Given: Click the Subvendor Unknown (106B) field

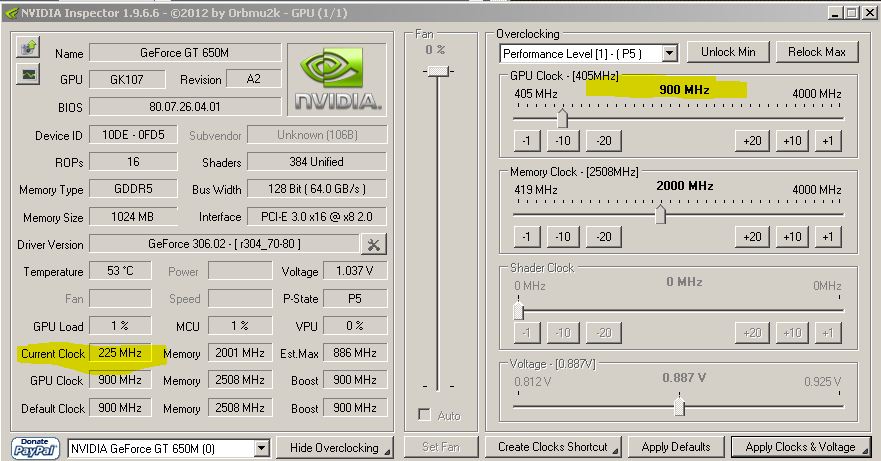Looking at the screenshot, I should pyautogui.click(x=317, y=135).
